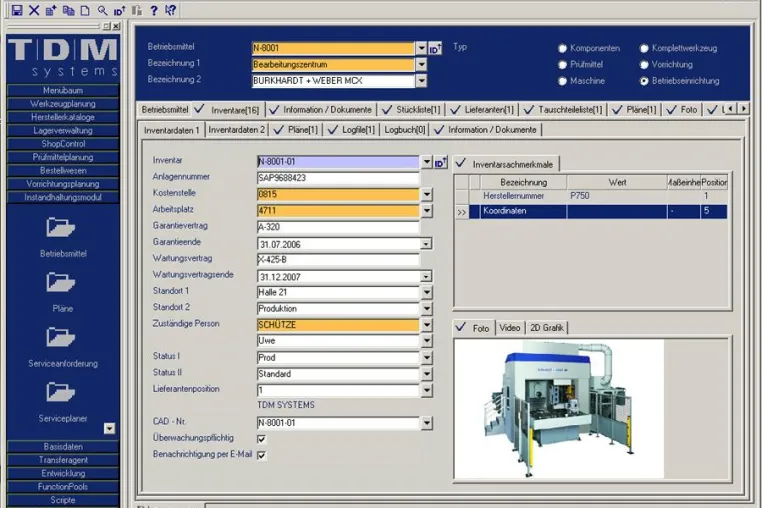
Task: Open the Kostenstelle dropdown arrow
Action: pyautogui.click(x=427, y=194)
